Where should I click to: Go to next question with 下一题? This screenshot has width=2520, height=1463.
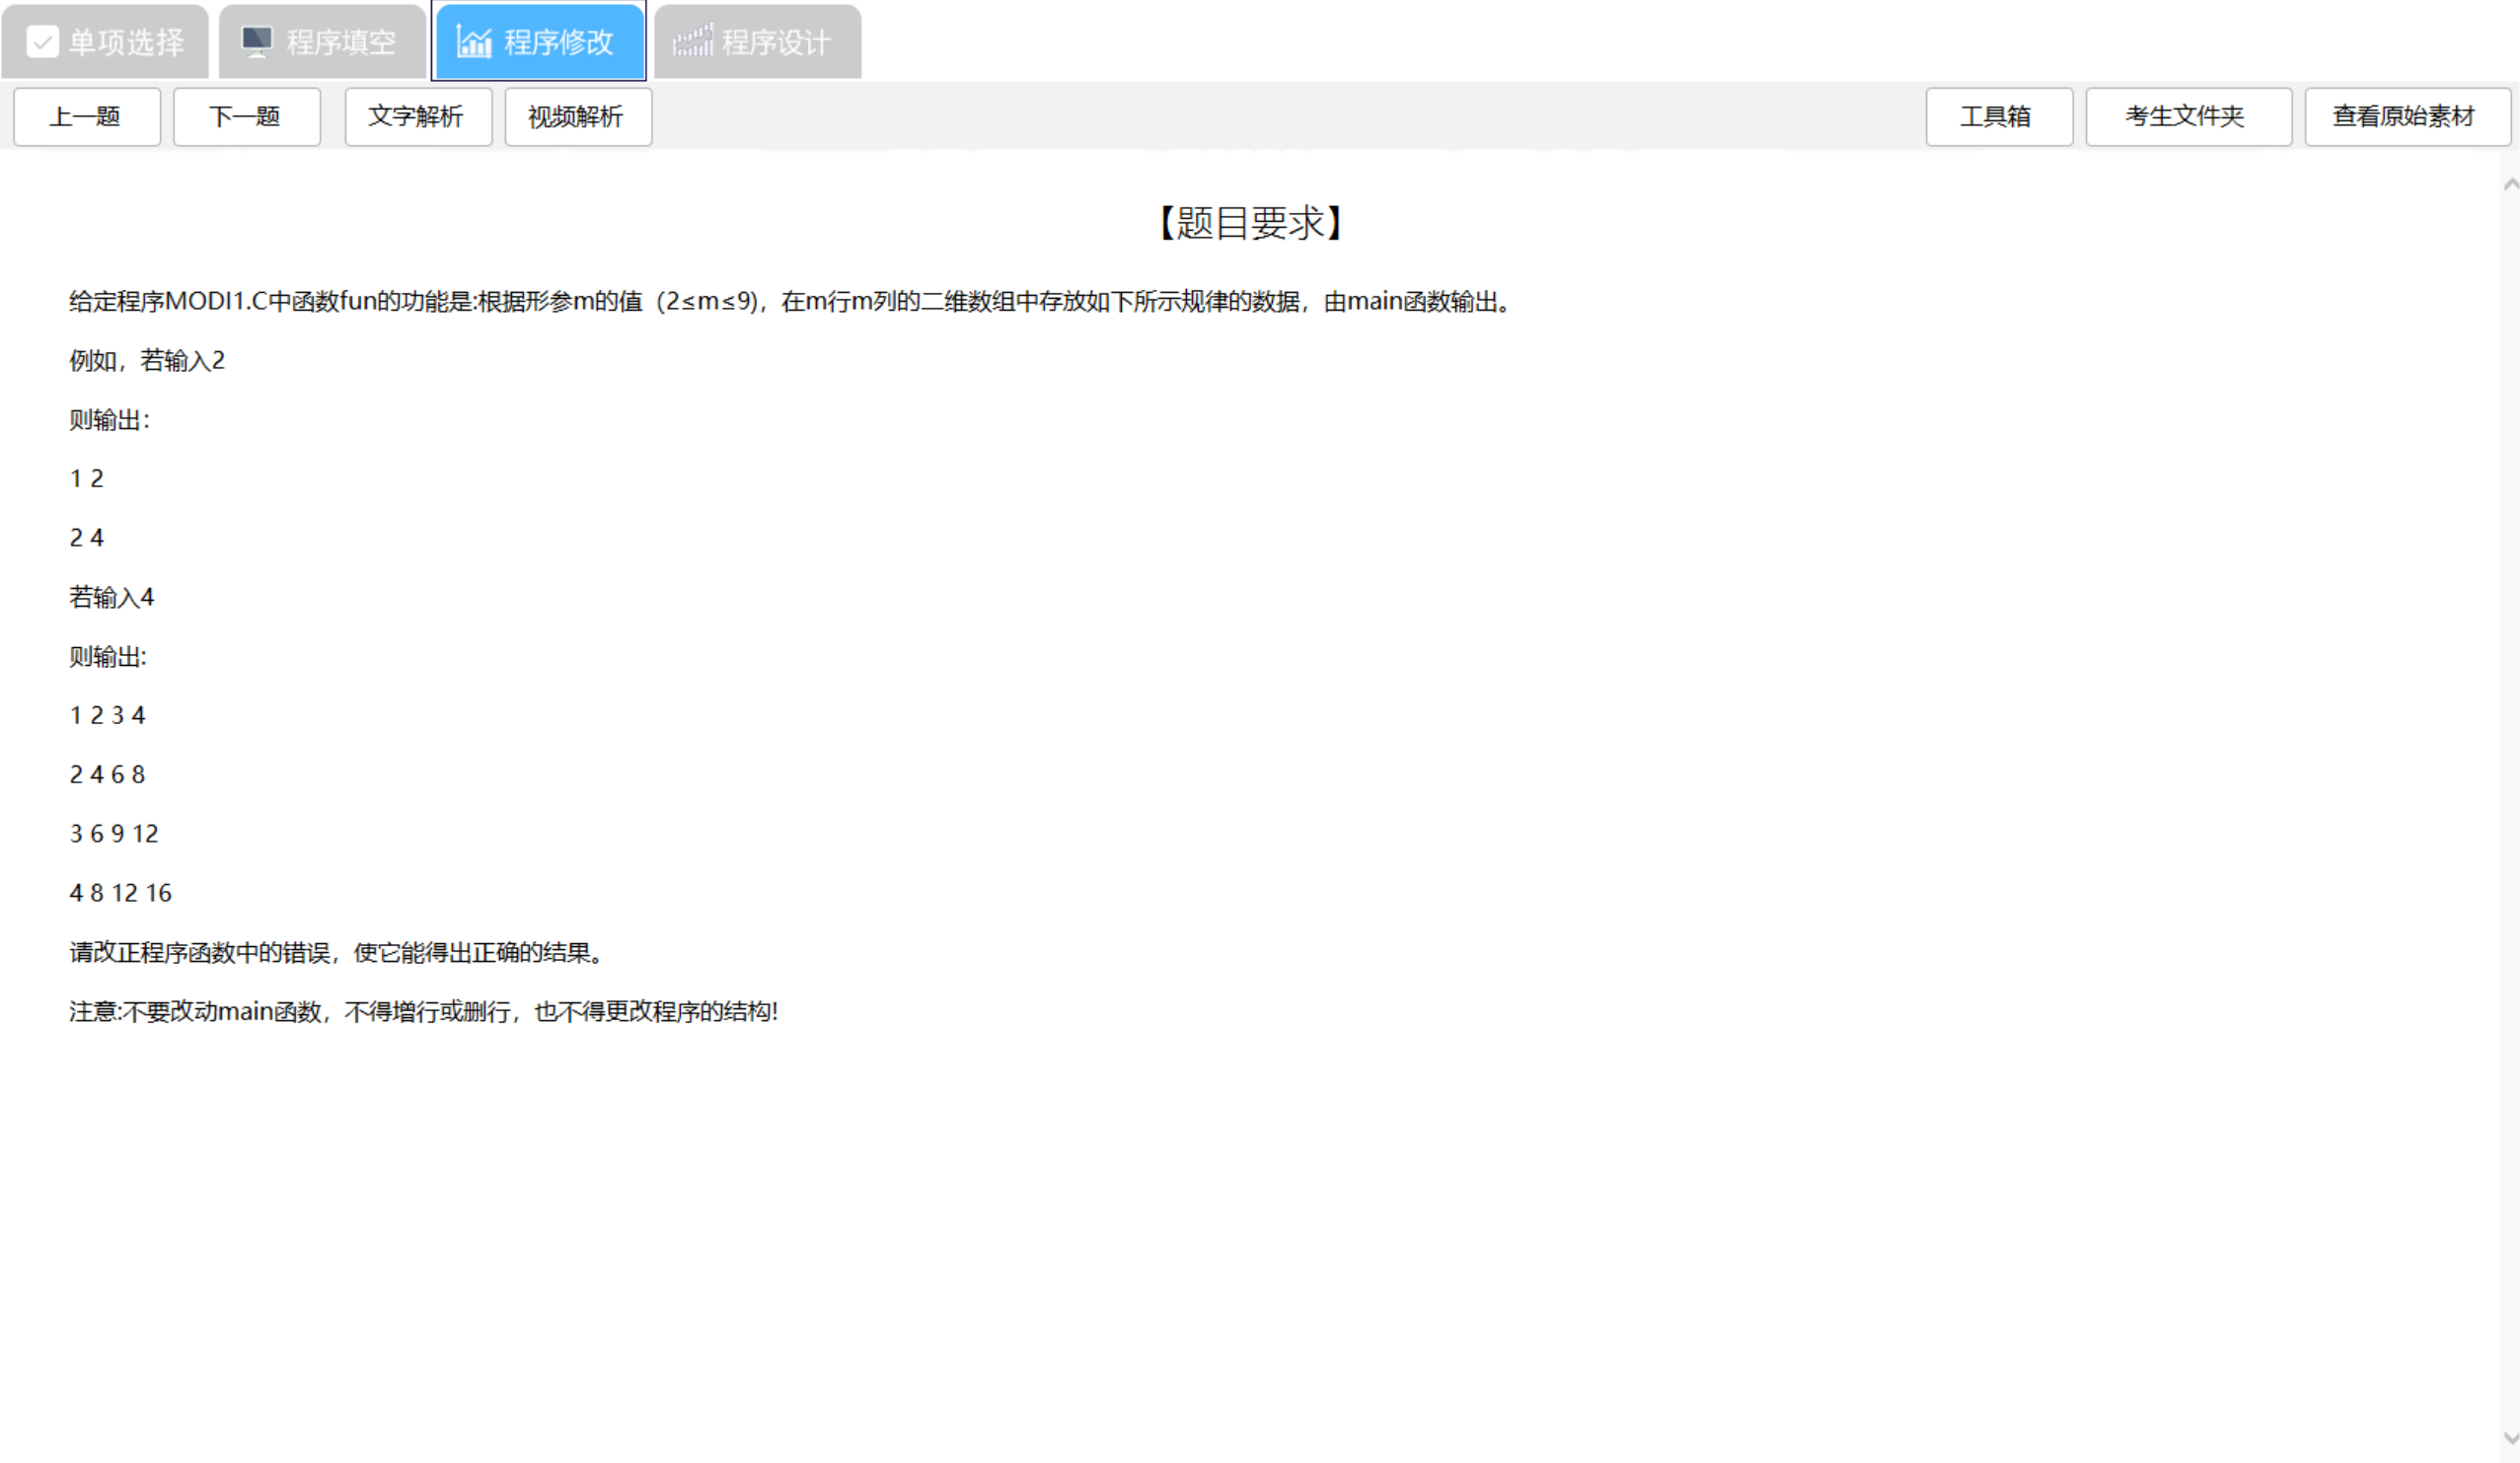click(x=246, y=116)
